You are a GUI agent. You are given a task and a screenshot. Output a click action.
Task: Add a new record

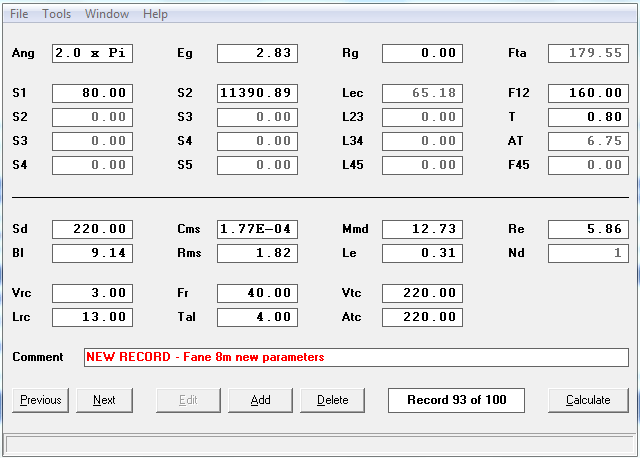point(260,400)
